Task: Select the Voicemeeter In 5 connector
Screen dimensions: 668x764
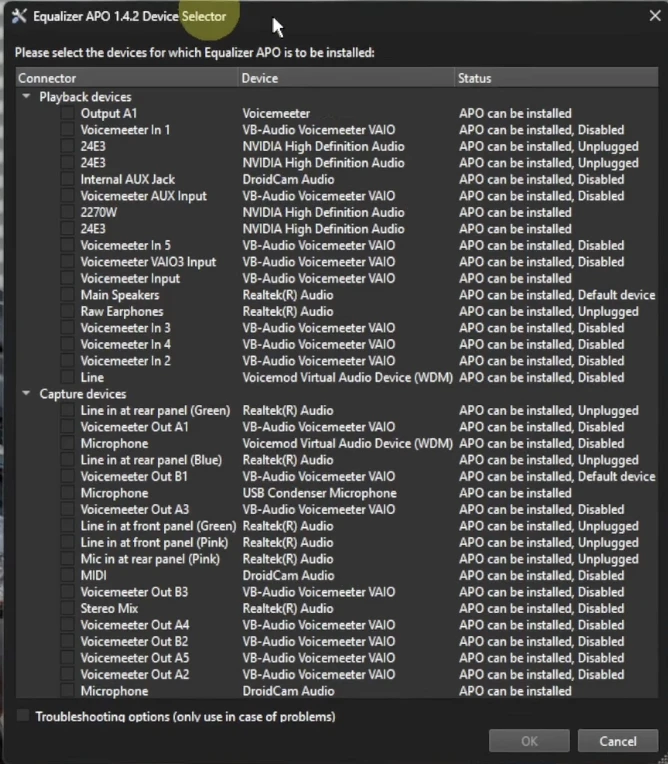Action: (x=125, y=245)
